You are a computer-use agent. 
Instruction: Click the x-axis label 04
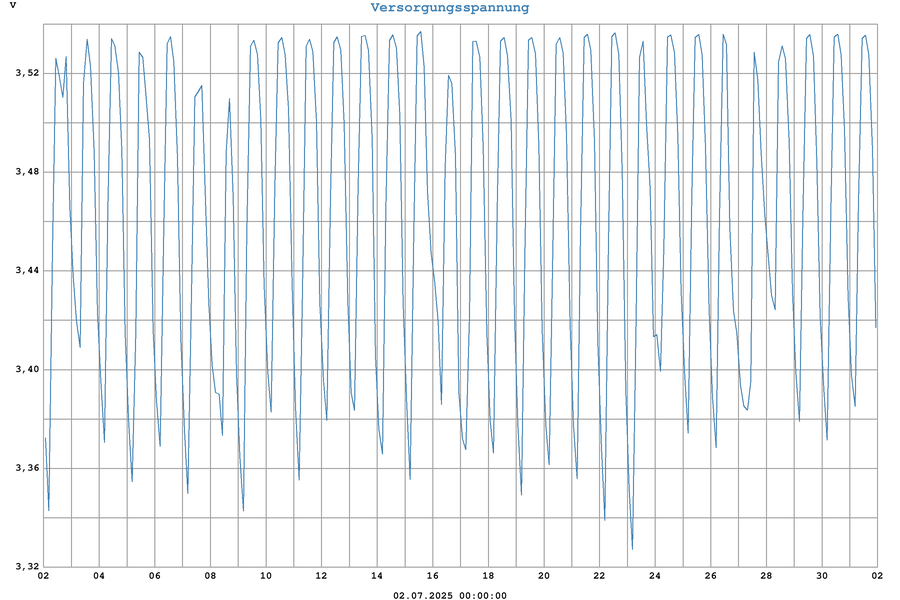[x=99, y=576]
